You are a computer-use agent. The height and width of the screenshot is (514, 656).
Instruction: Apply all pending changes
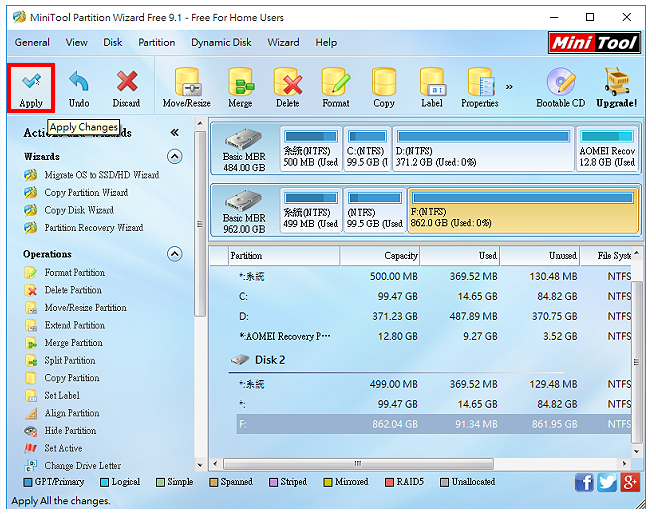tap(31, 88)
